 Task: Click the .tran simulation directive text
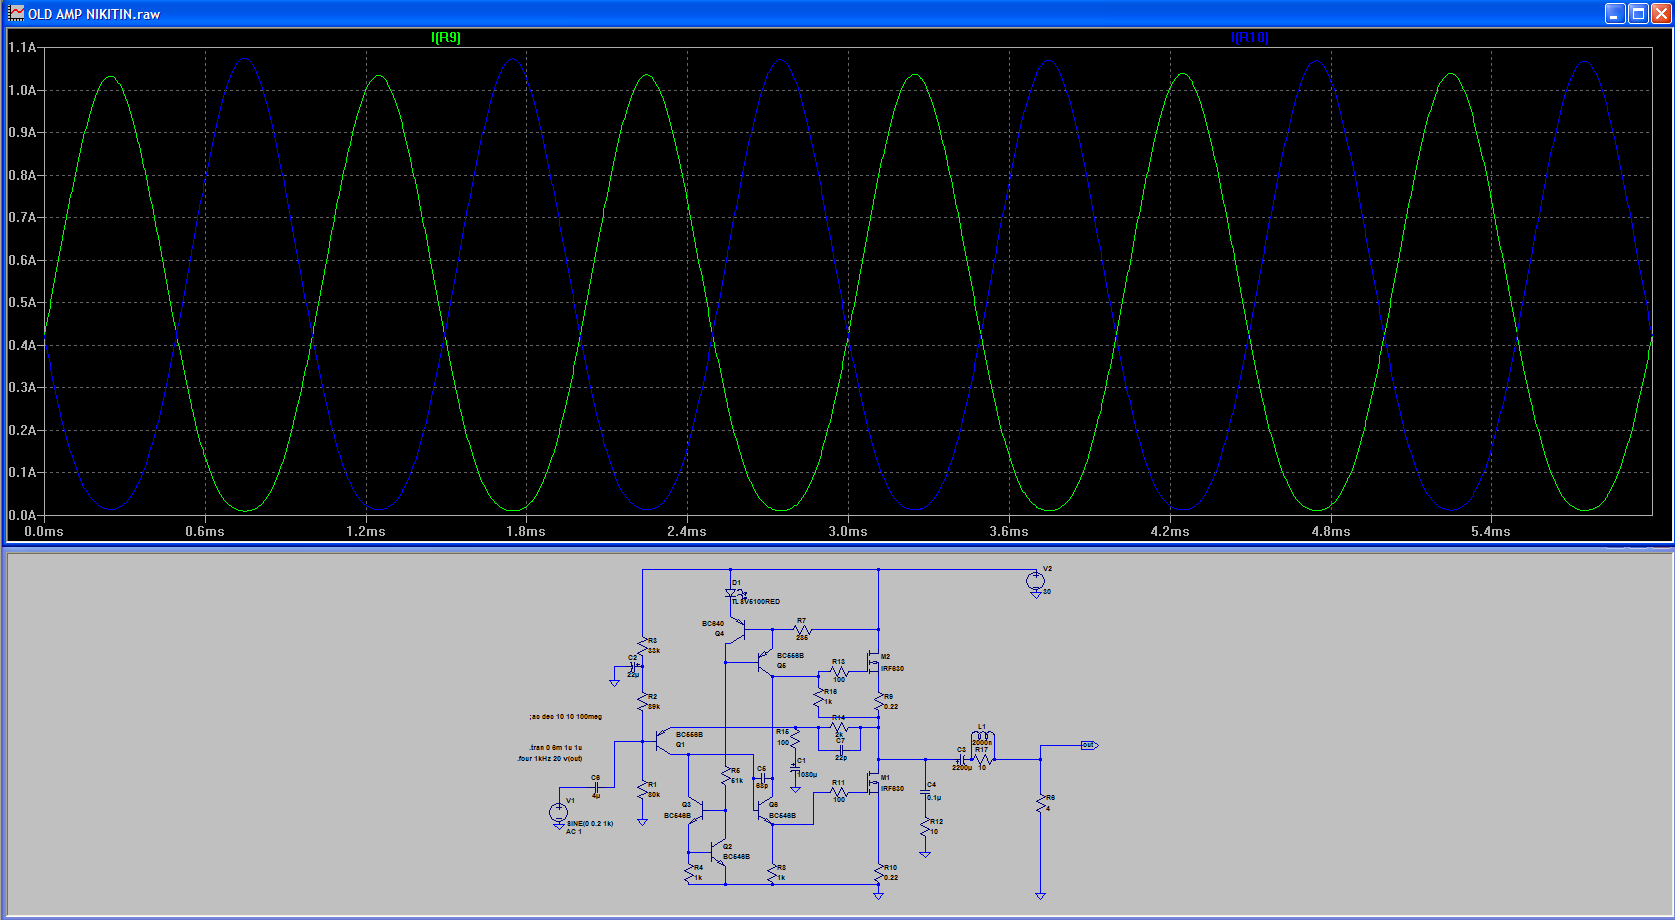556,748
